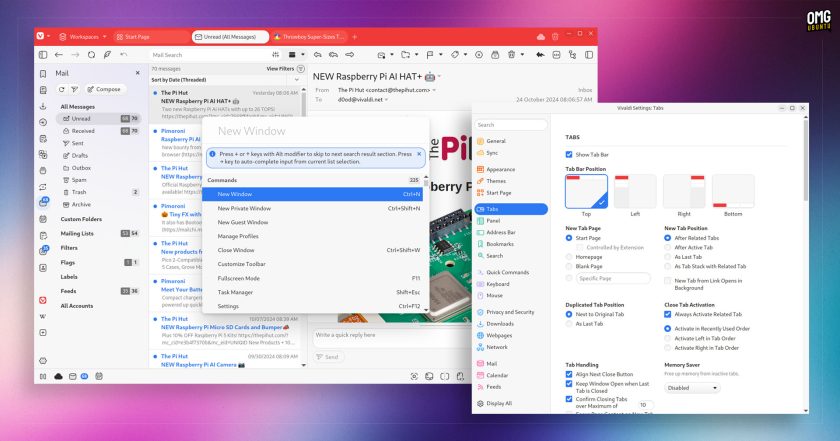The image size is (840, 441).
Task: Open the Vivaldi menu logo button
Action: 40,36
